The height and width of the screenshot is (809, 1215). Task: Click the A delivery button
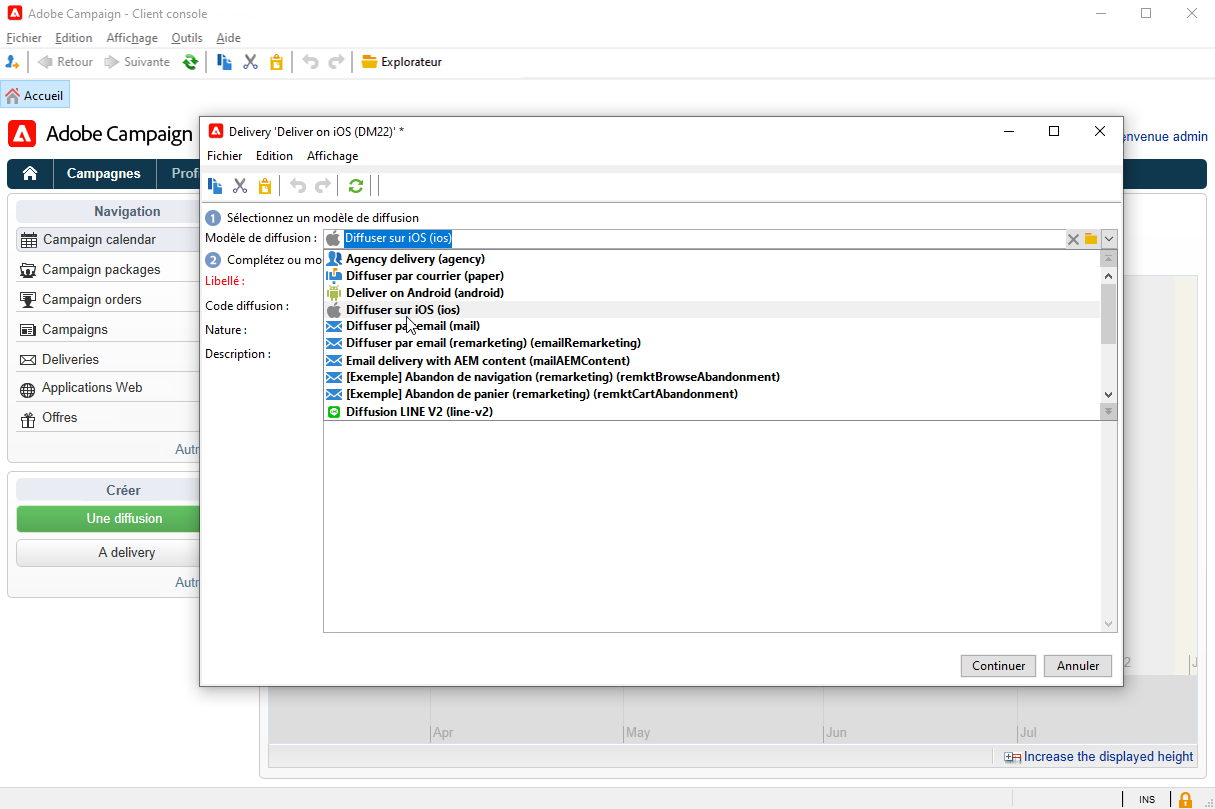[x=108, y=553]
